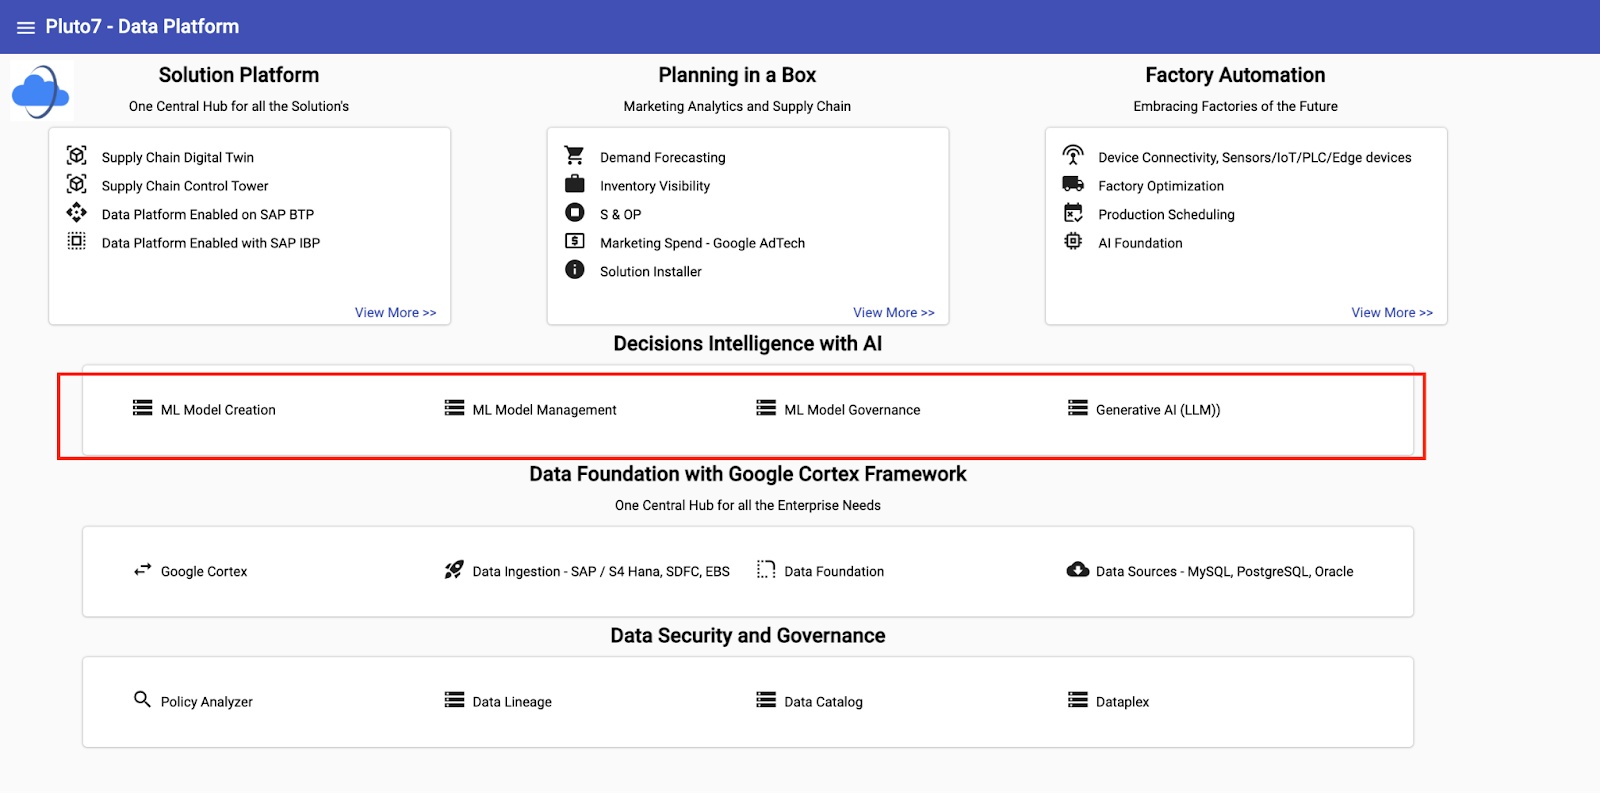
Task: Click the Google Cortex swap arrows icon
Action: [x=142, y=570]
